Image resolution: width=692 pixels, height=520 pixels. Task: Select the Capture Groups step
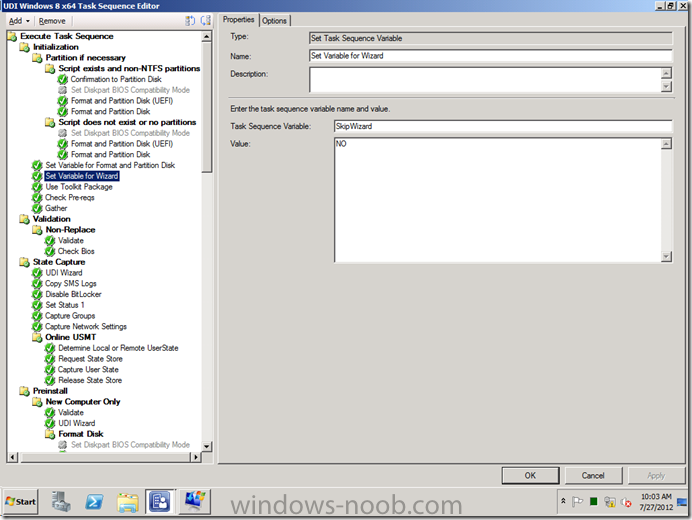[70, 316]
